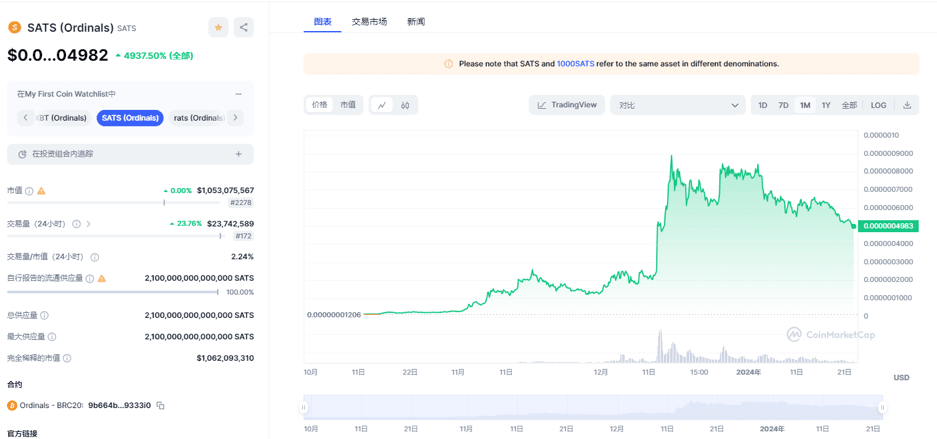Click the star watchlist icon
Viewport: 937px width, 439px height.
[x=218, y=28]
